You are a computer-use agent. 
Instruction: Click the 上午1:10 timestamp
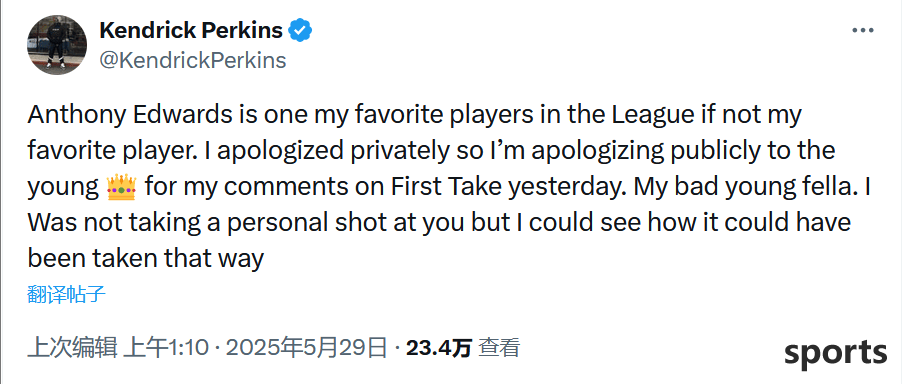166,348
